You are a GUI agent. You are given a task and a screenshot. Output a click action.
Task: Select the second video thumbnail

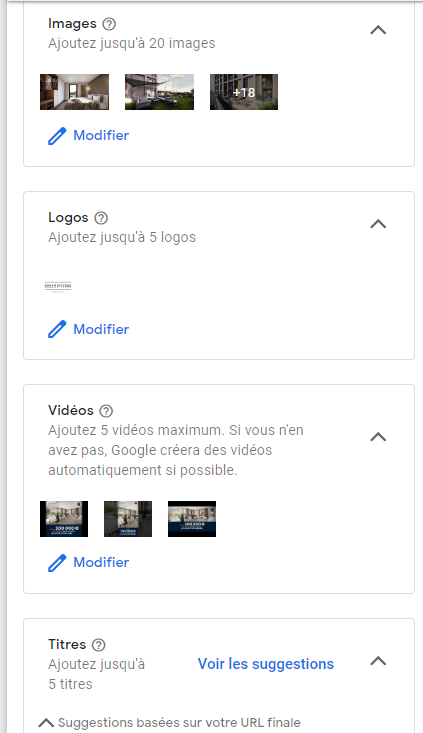pyautogui.click(x=128, y=519)
